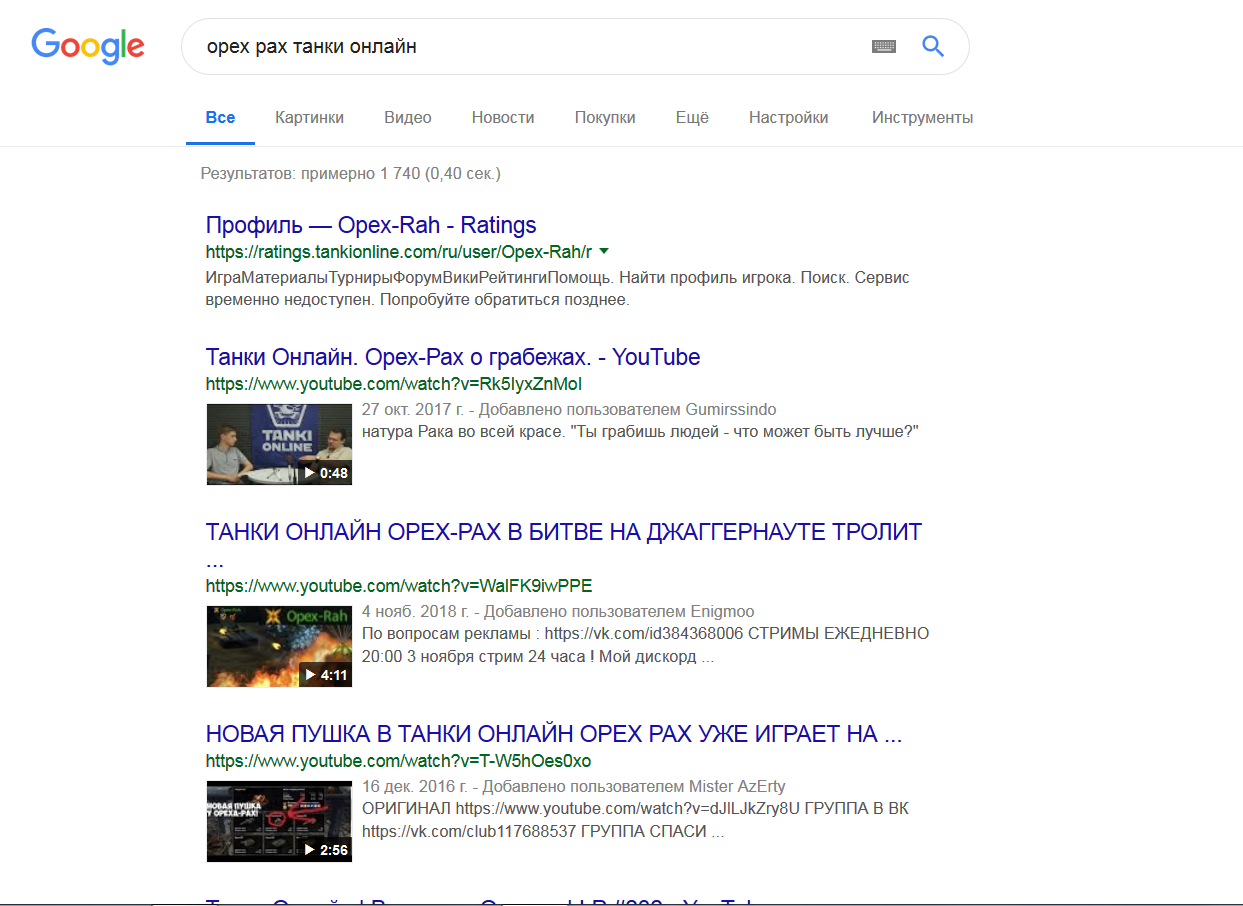
Task: Select the Все tab
Action: (220, 117)
